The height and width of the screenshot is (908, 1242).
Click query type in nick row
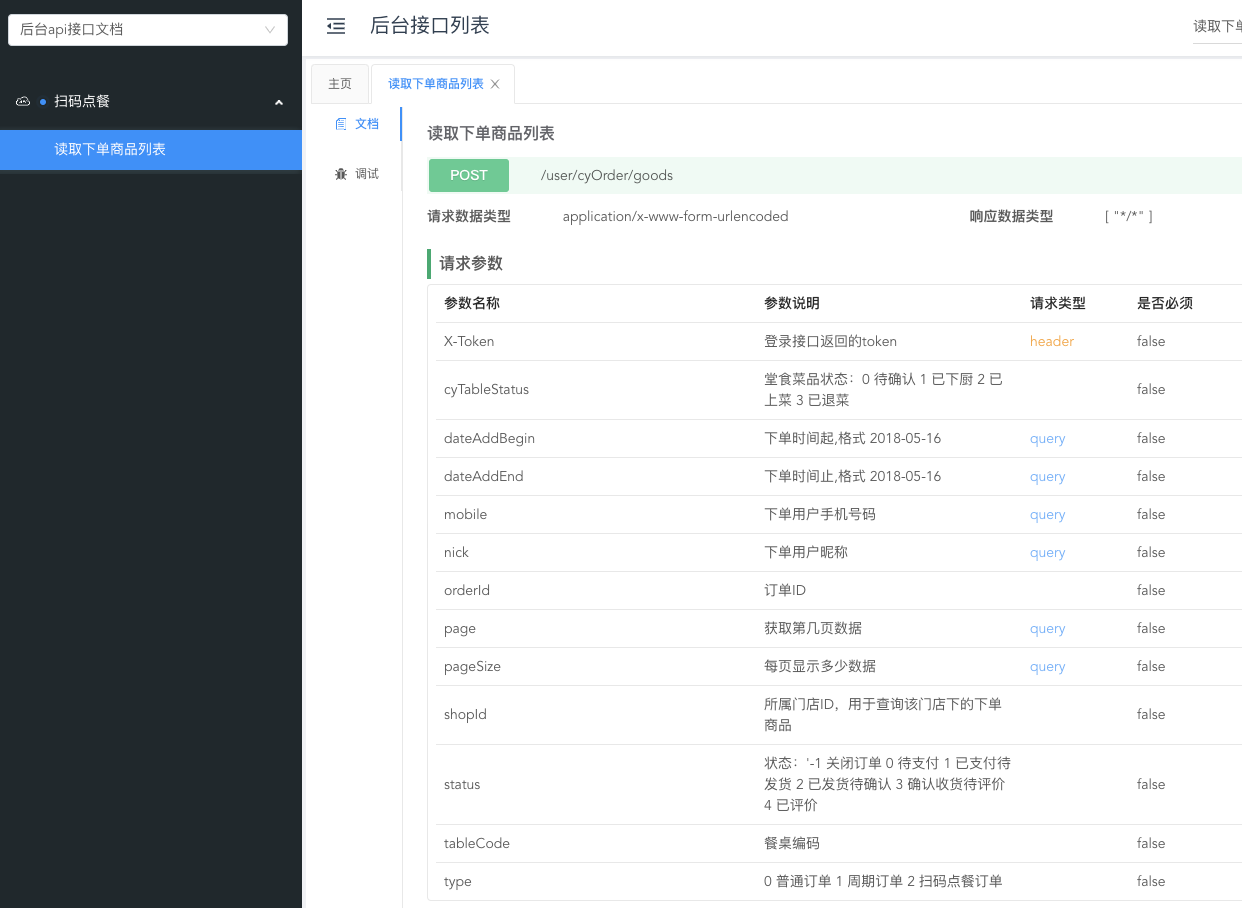(x=1048, y=553)
